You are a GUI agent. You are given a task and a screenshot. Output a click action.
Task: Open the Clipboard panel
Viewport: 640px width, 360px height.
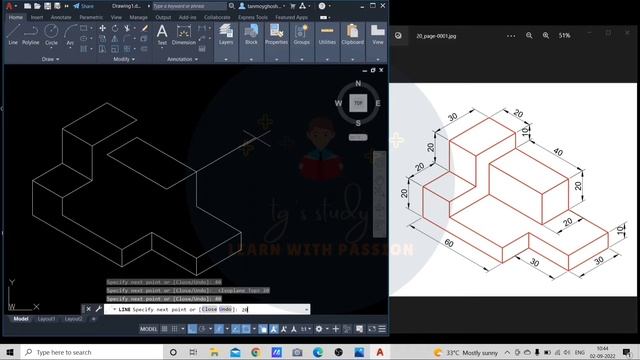352,34
